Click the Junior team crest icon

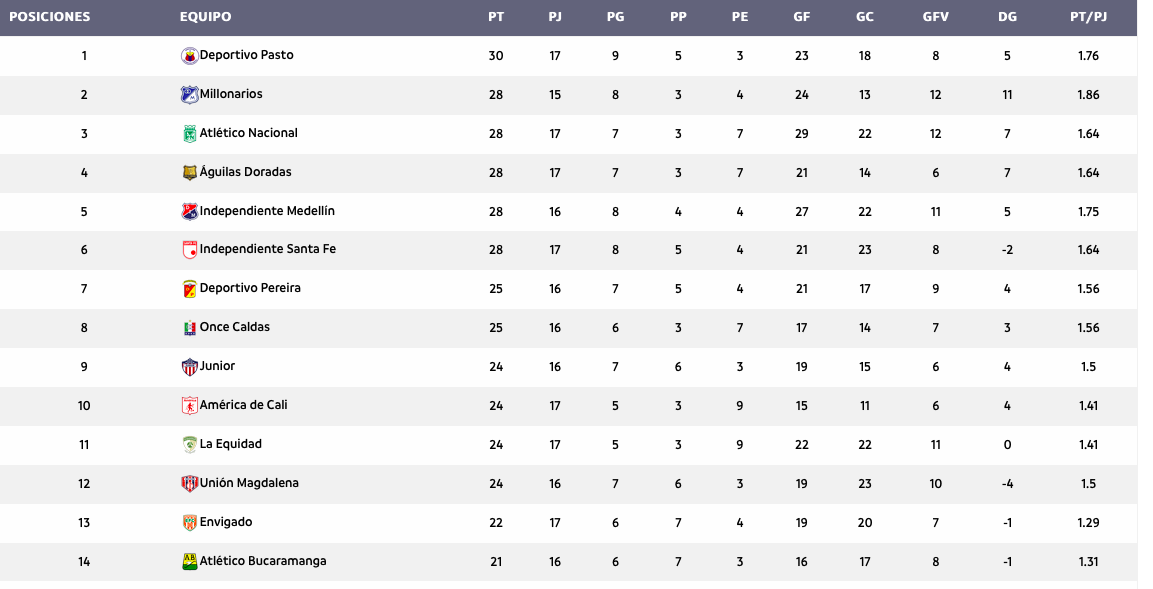(189, 367)
